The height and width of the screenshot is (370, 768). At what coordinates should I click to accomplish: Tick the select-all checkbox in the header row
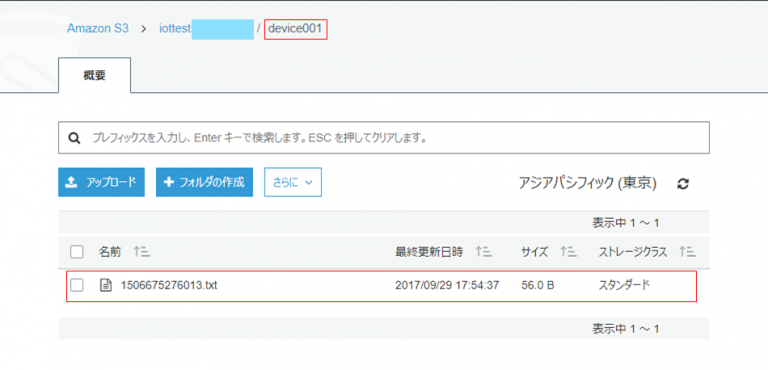[76, 252]
